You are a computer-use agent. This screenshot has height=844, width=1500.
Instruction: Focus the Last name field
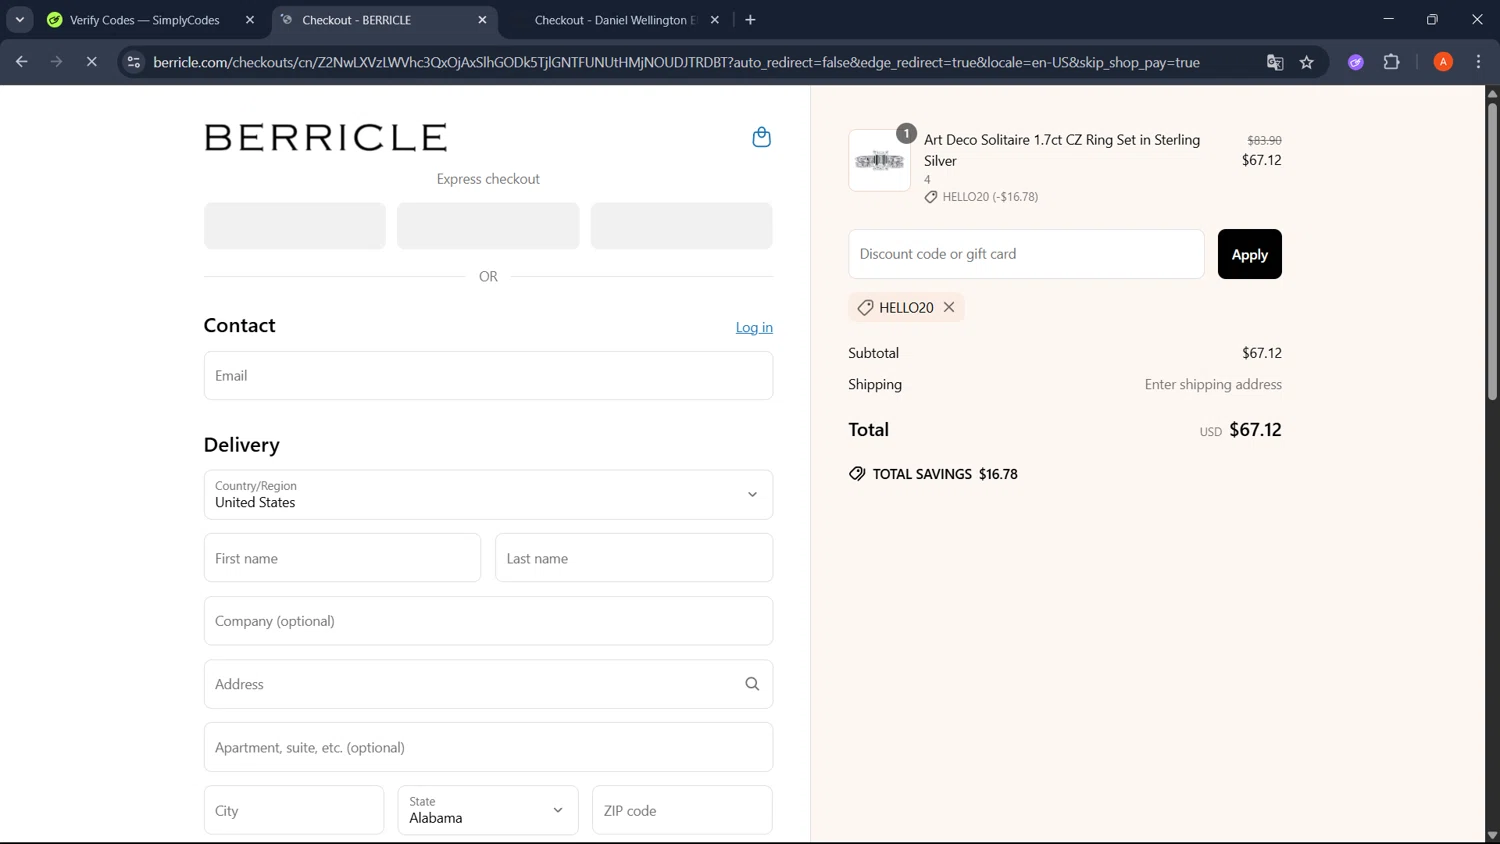(x=634, y=558)
